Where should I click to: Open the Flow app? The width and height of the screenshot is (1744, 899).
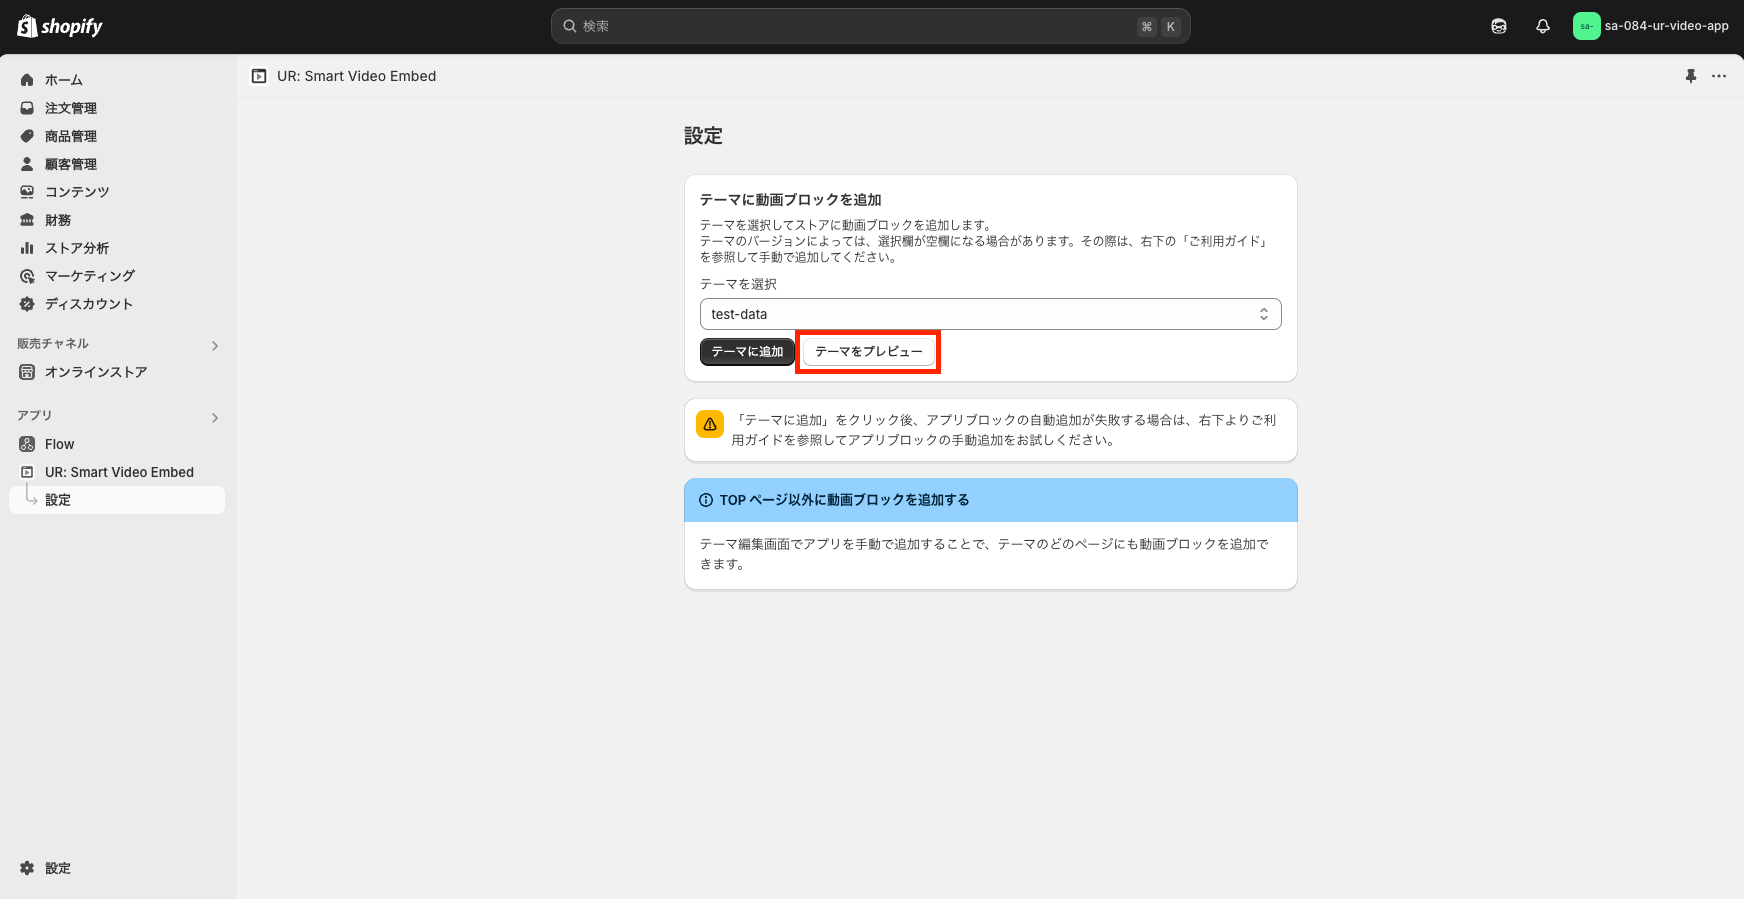(117, 444)
